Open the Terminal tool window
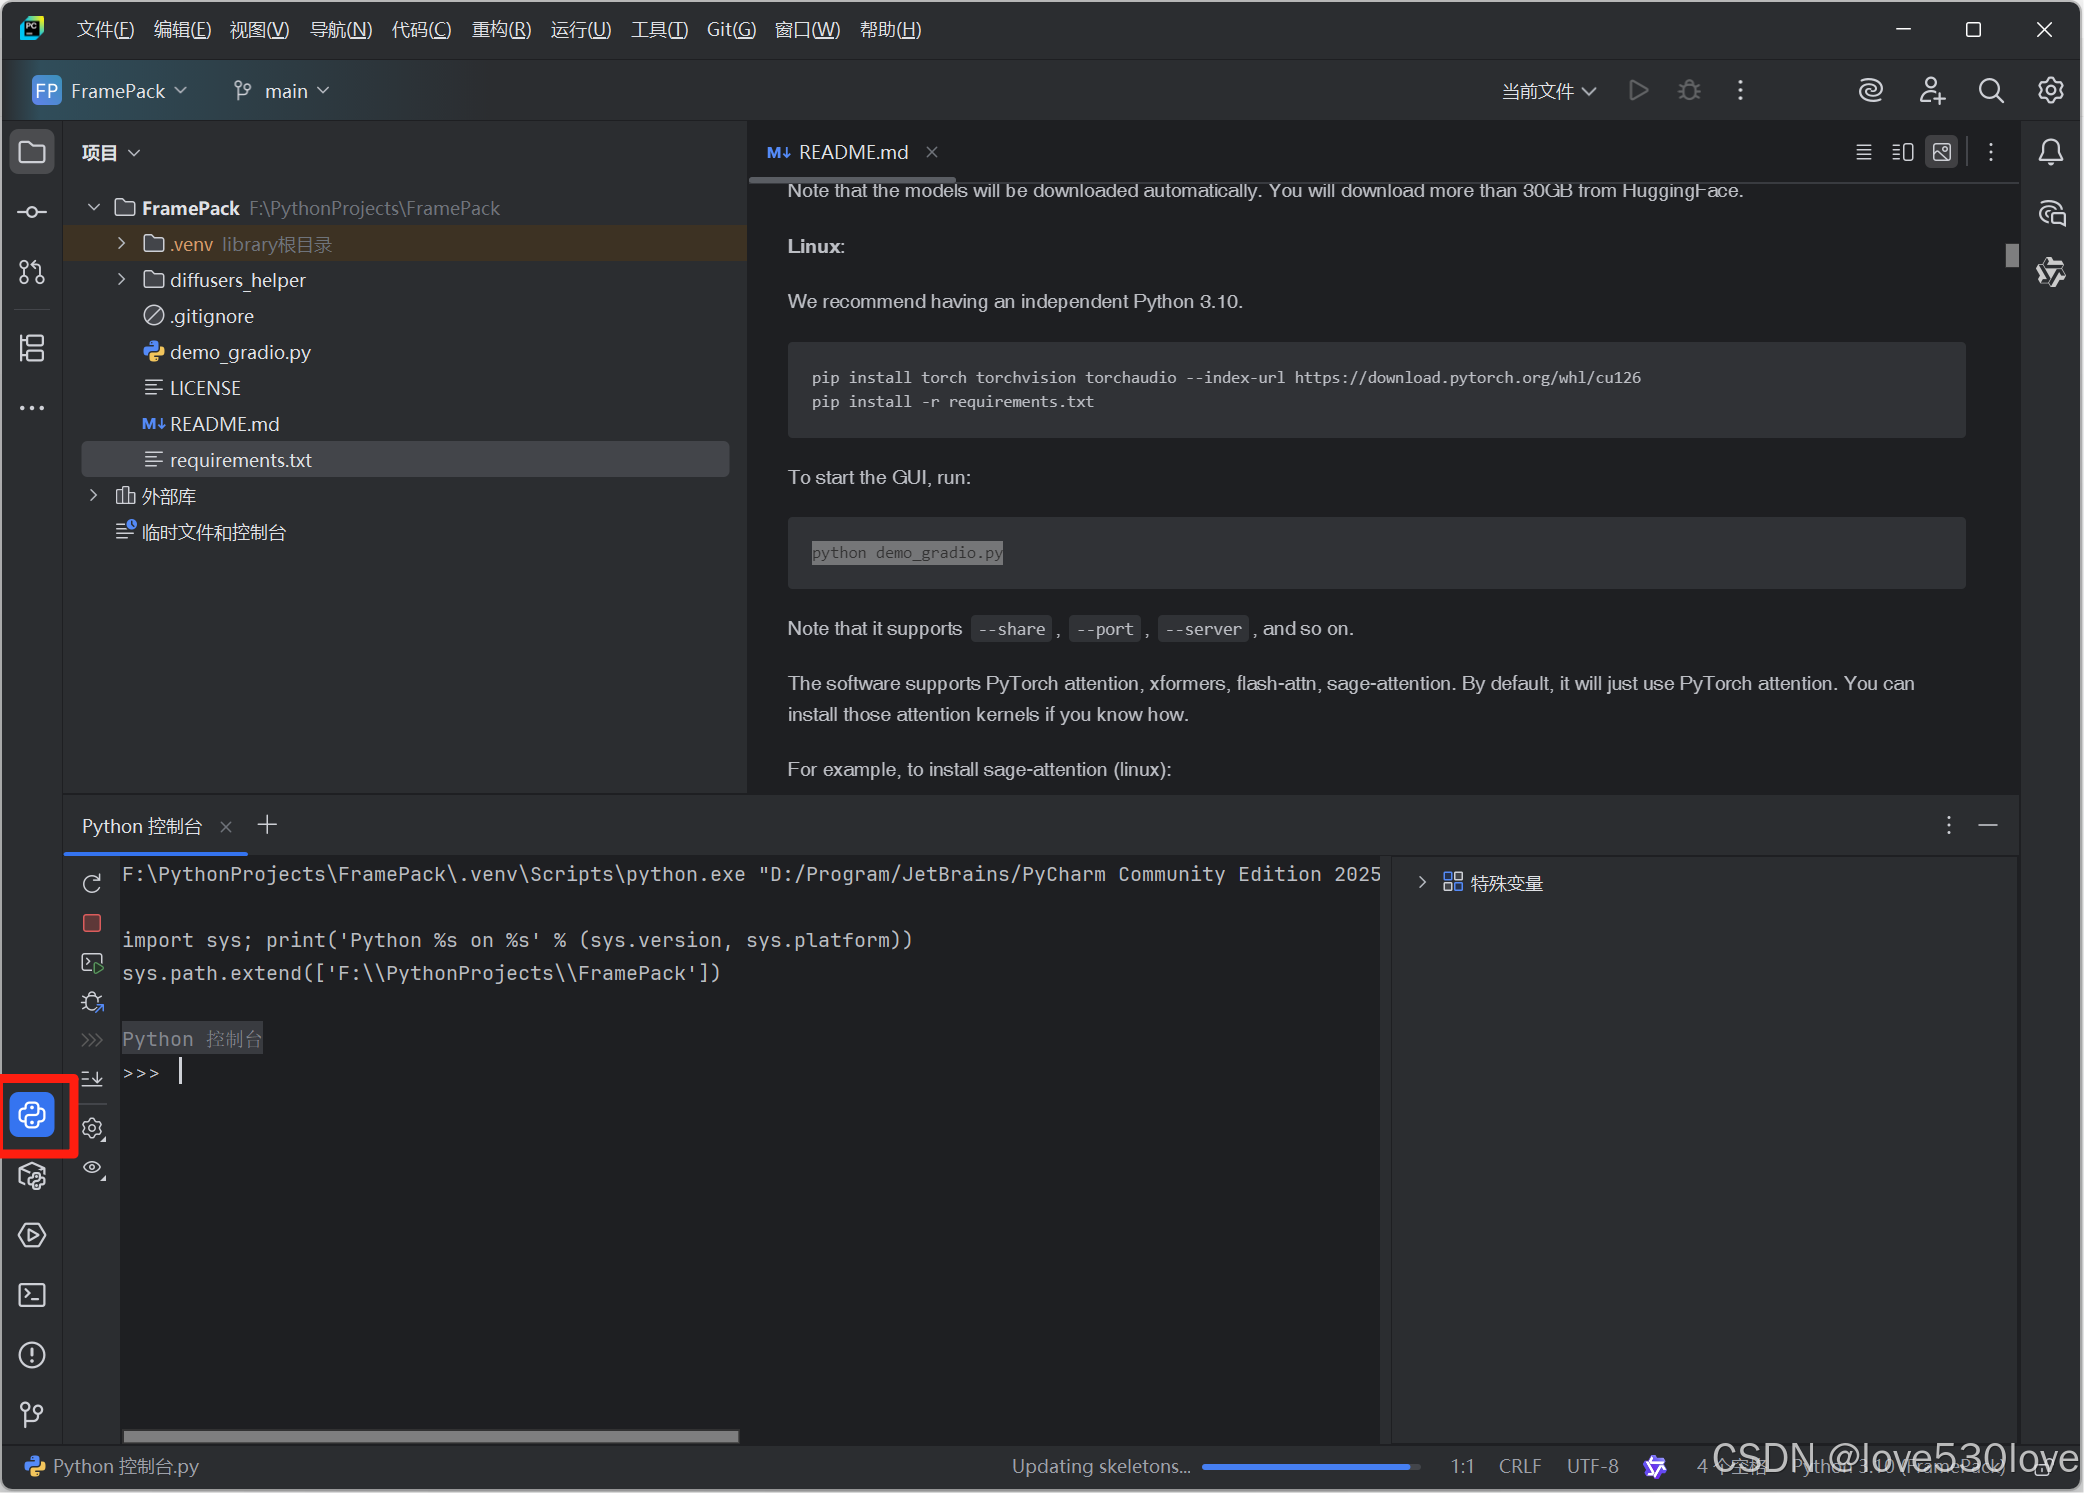 pyautogui.click(x=32, y=1295)
